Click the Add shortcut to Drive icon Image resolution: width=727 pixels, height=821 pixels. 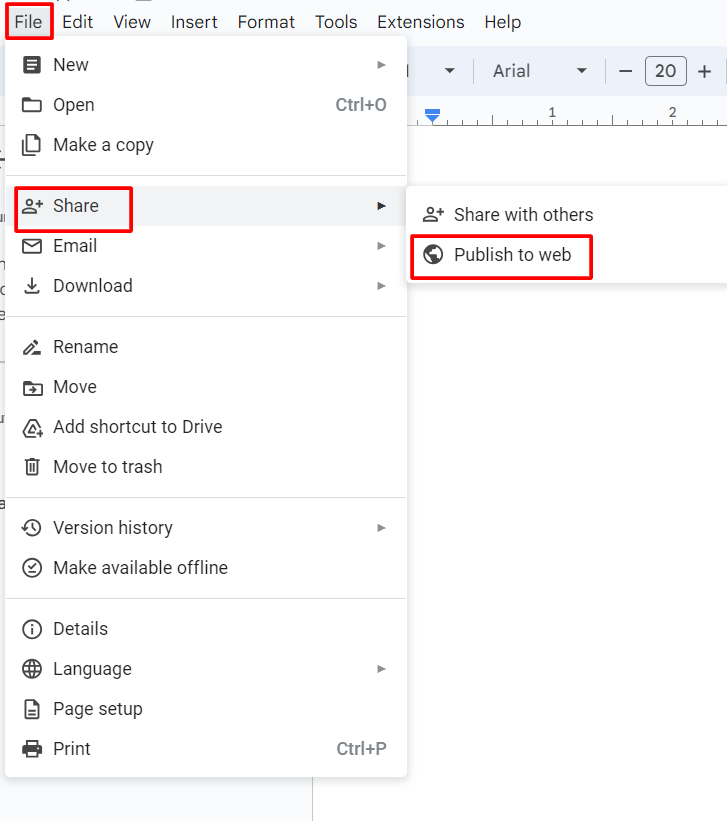click(x=32, y=427)
